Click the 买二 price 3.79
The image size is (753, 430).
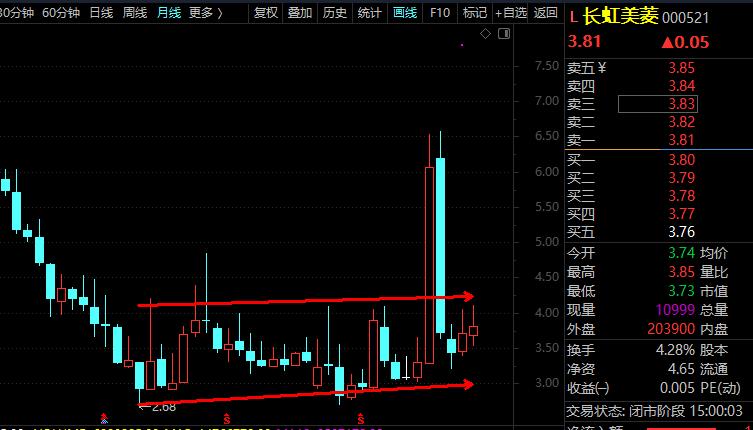[x=681, y=178]
